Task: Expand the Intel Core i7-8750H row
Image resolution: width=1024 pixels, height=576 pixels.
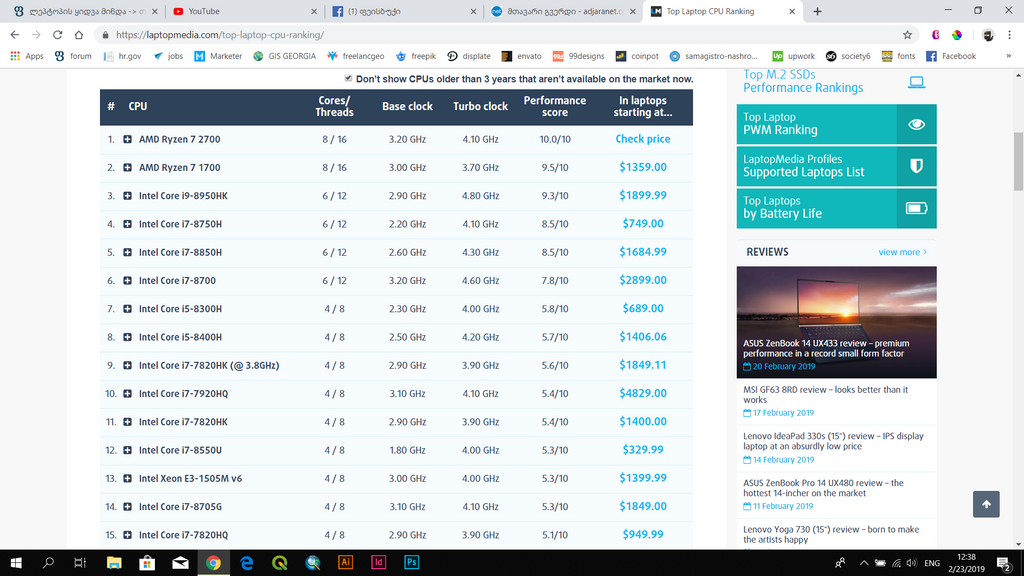Action: point(127,224)
